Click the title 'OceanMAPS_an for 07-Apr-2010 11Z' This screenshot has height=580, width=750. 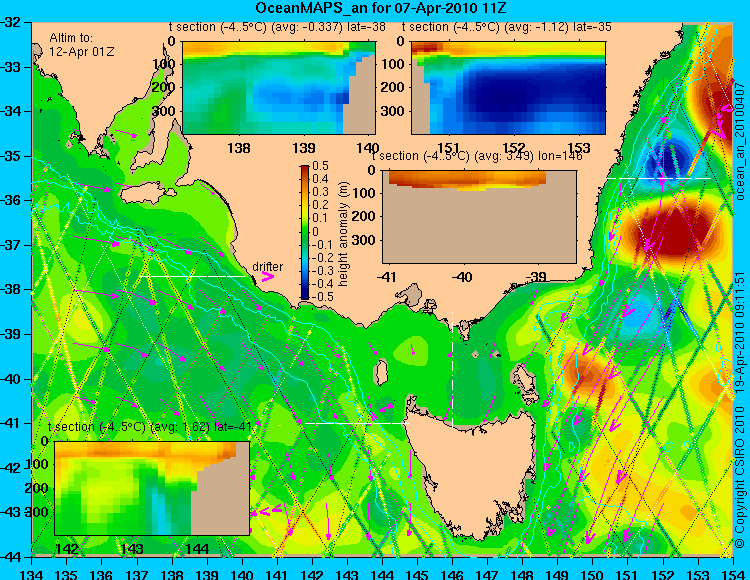point(380,8)
